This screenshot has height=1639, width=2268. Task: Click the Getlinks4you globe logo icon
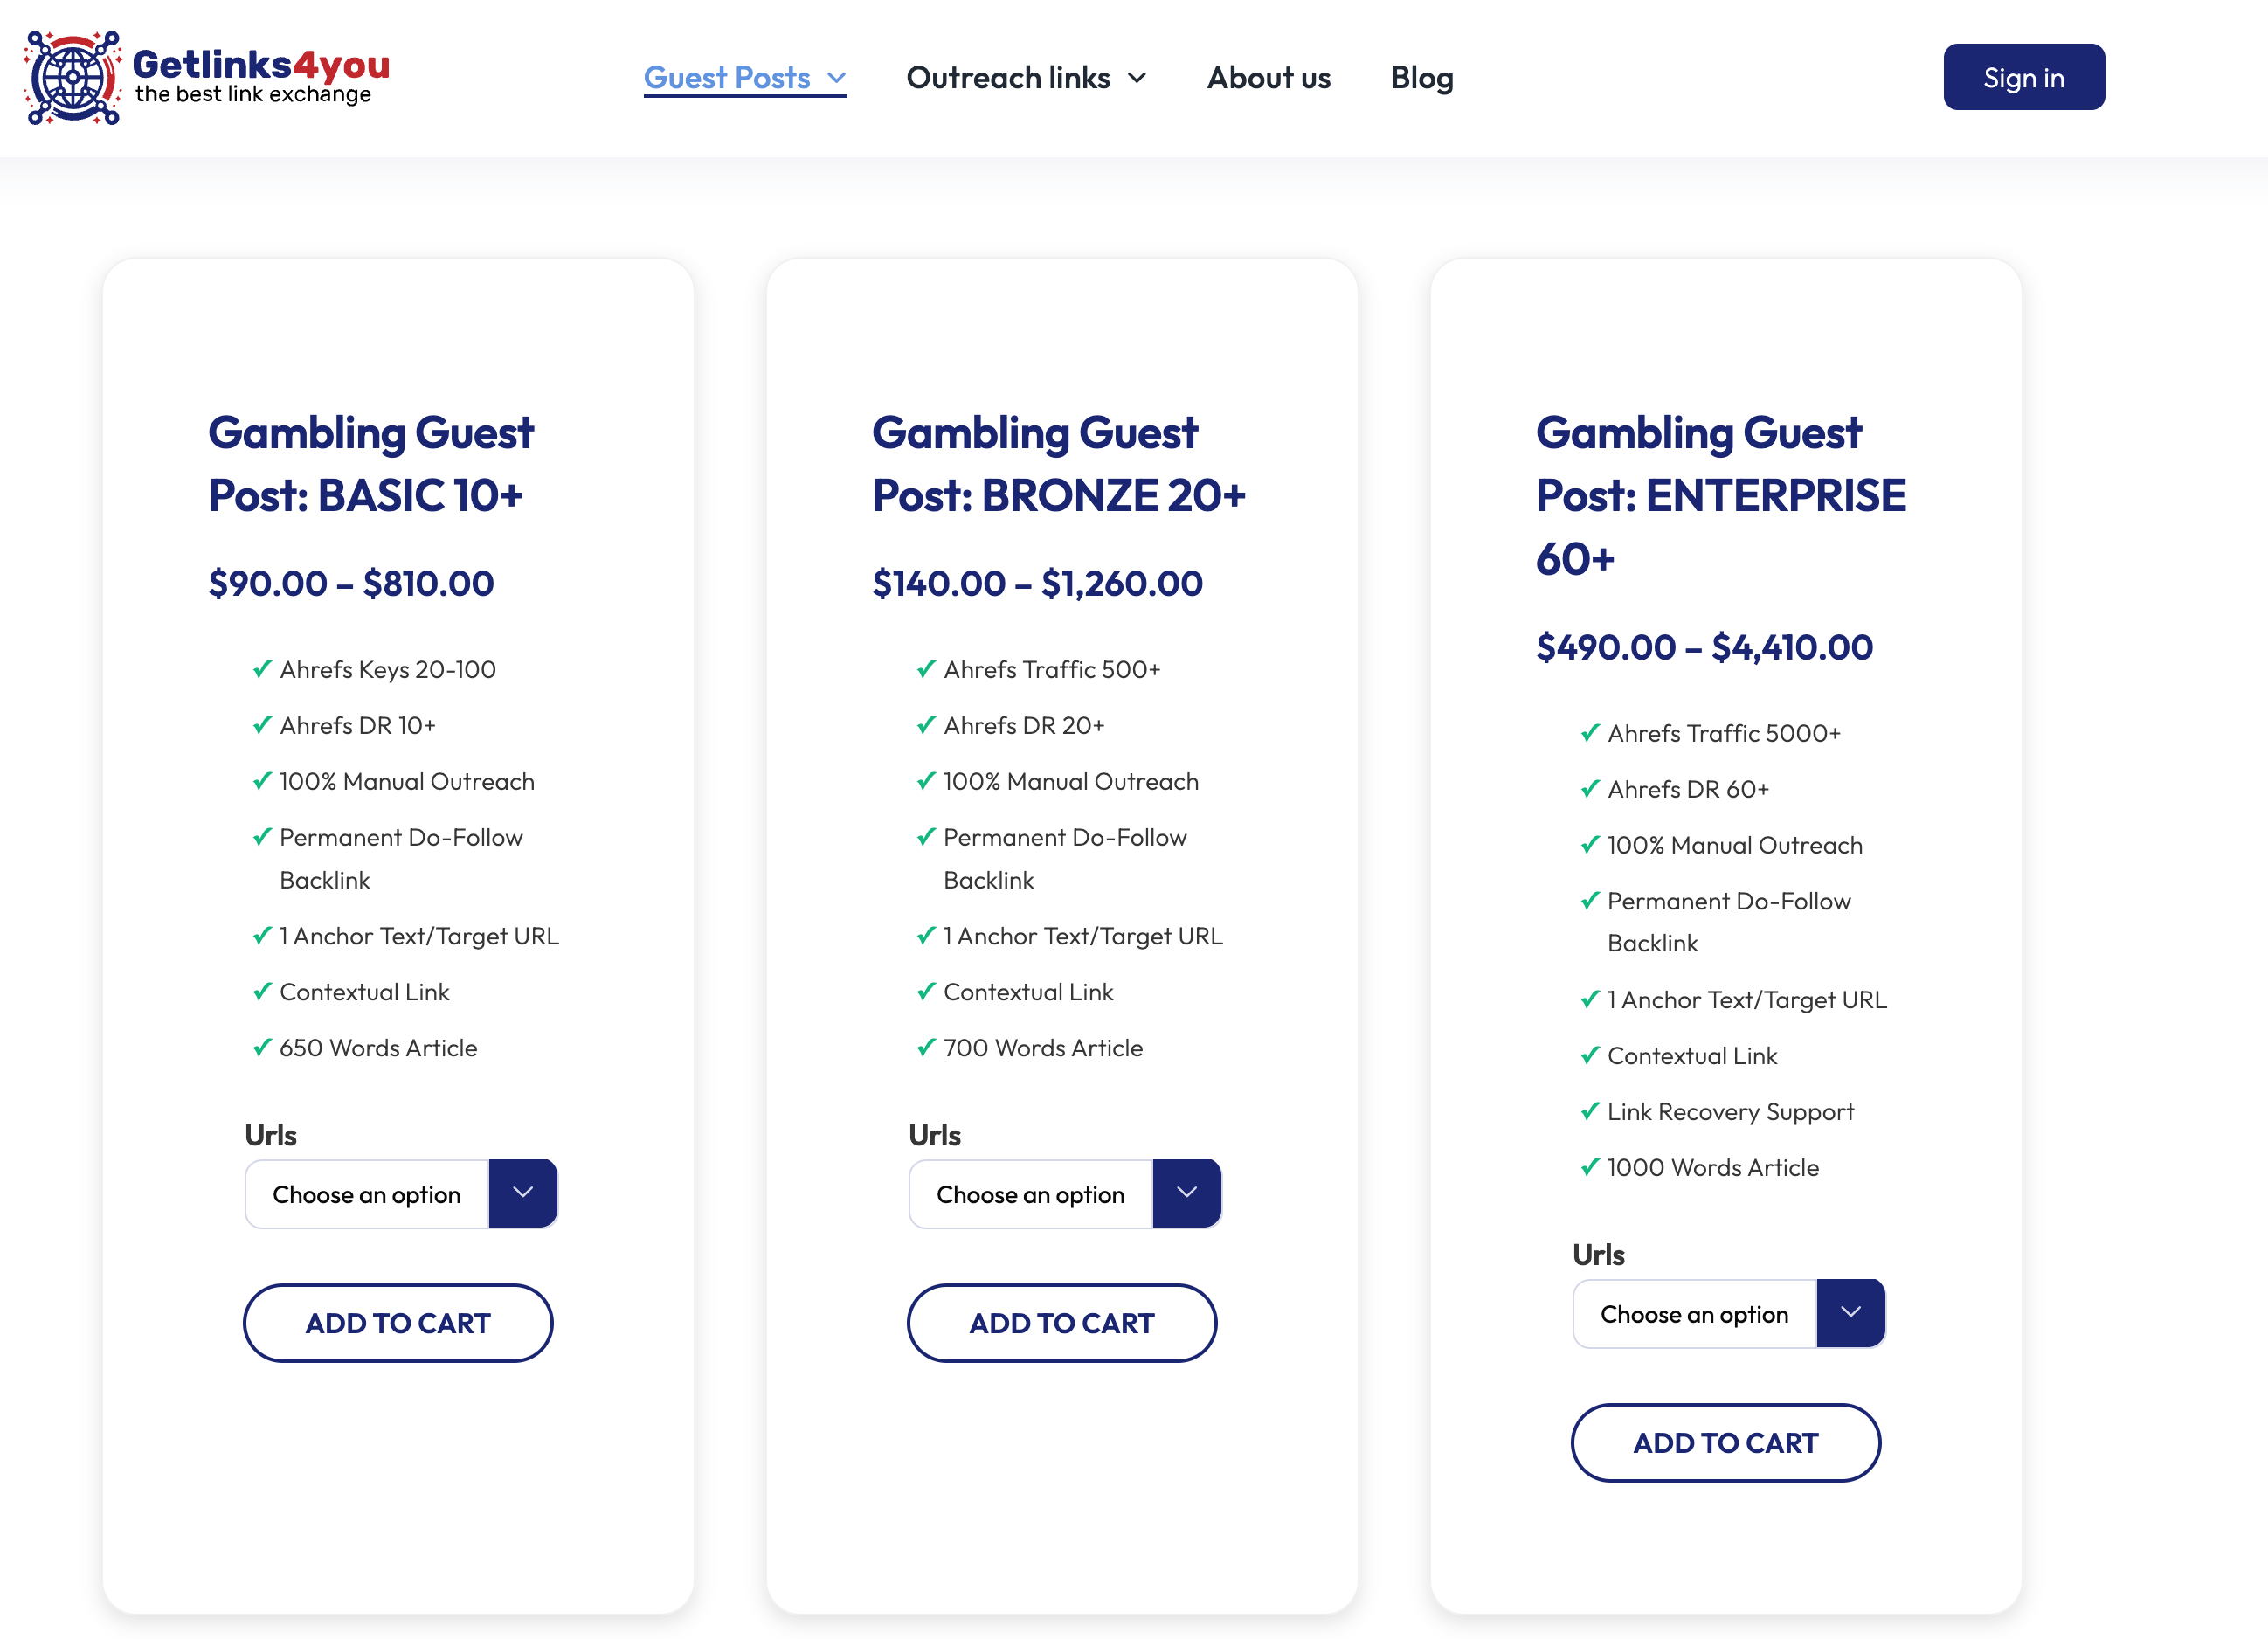point(72,77)
